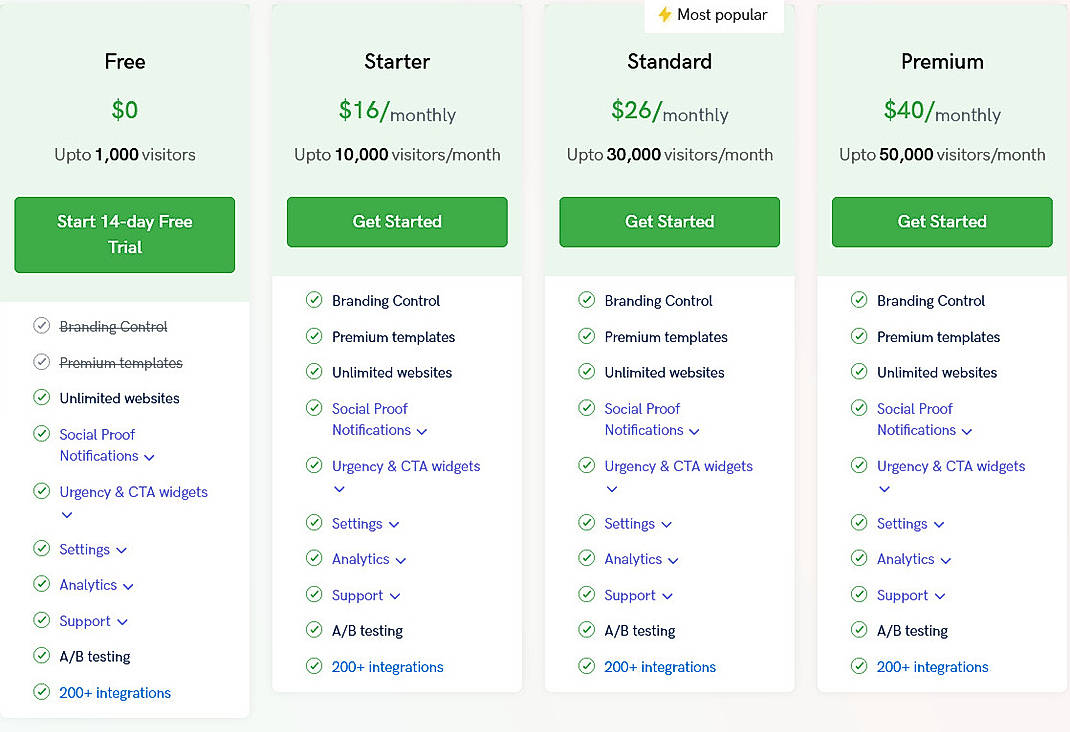The image size is (1070, 732).
Task: Expand Urgency & CTA widgets in Starter plan
Action: tap(339, 489)
